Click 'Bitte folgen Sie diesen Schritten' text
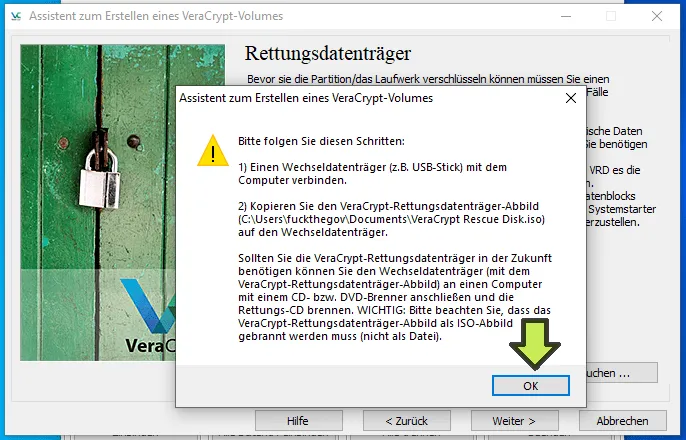The width and height of the screenshot is (686, 440). pyautogui.click(x=322, y=141)
